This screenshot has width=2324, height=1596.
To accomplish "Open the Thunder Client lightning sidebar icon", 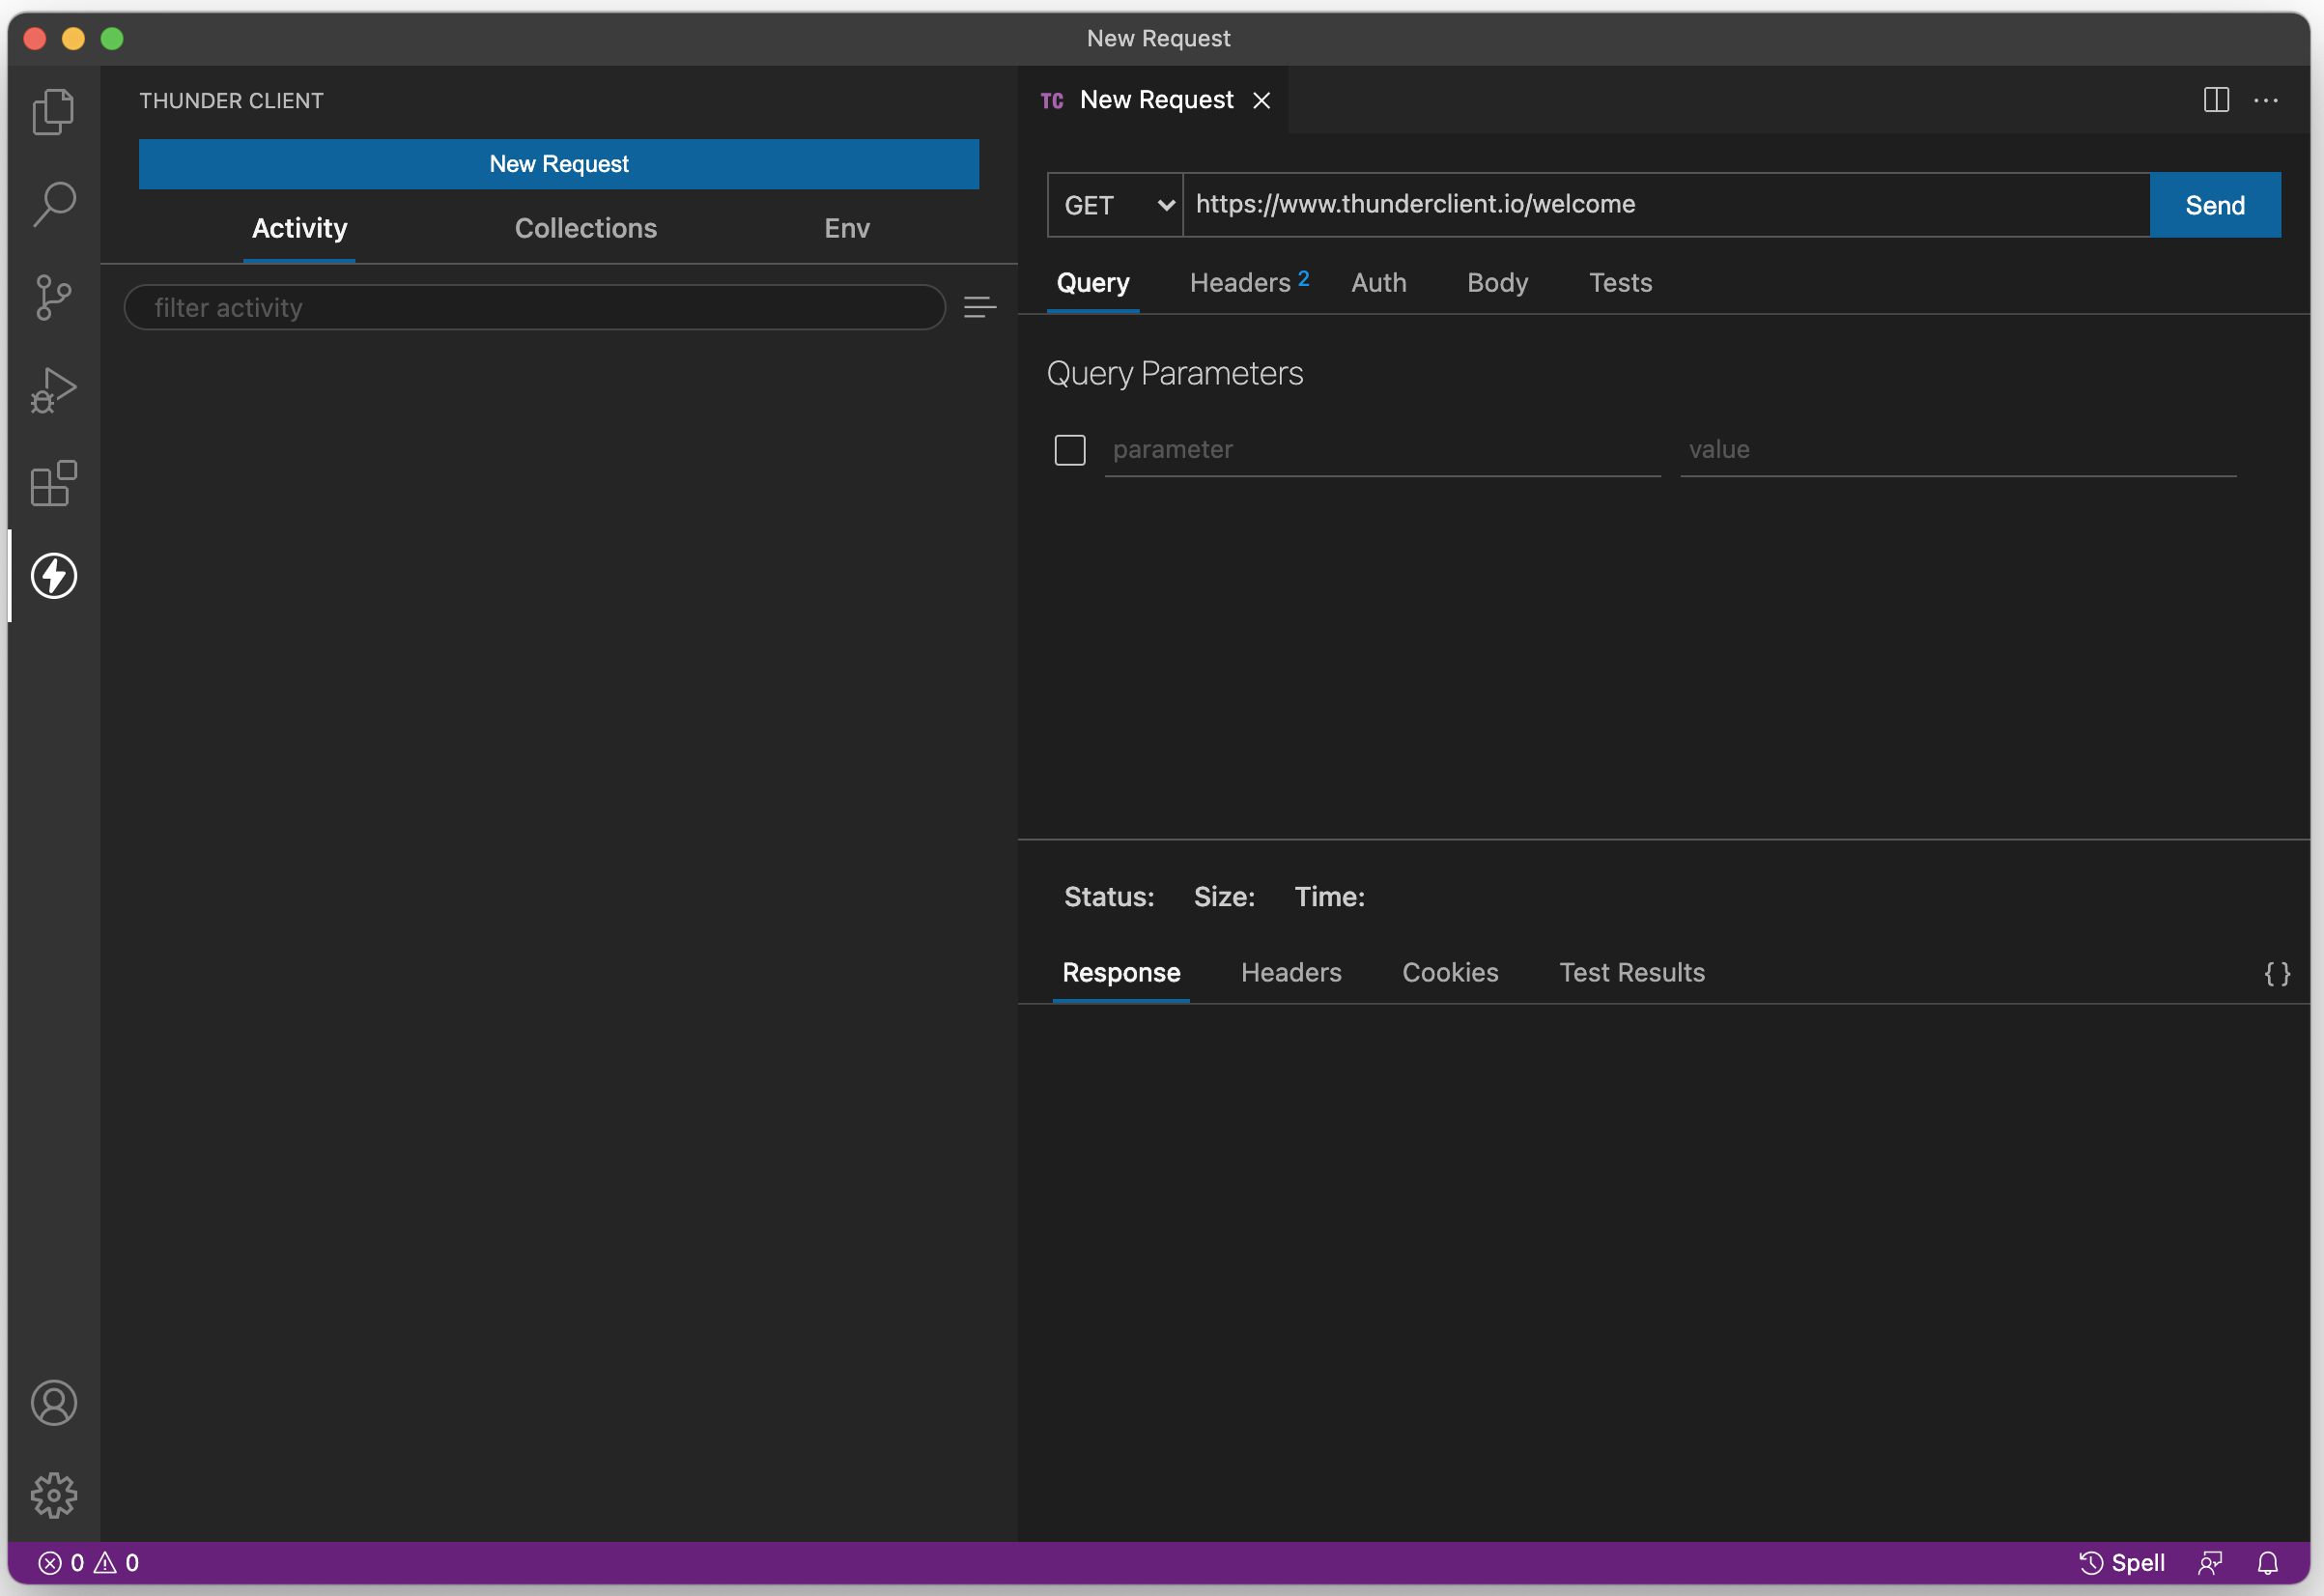I will click(53, 575).
